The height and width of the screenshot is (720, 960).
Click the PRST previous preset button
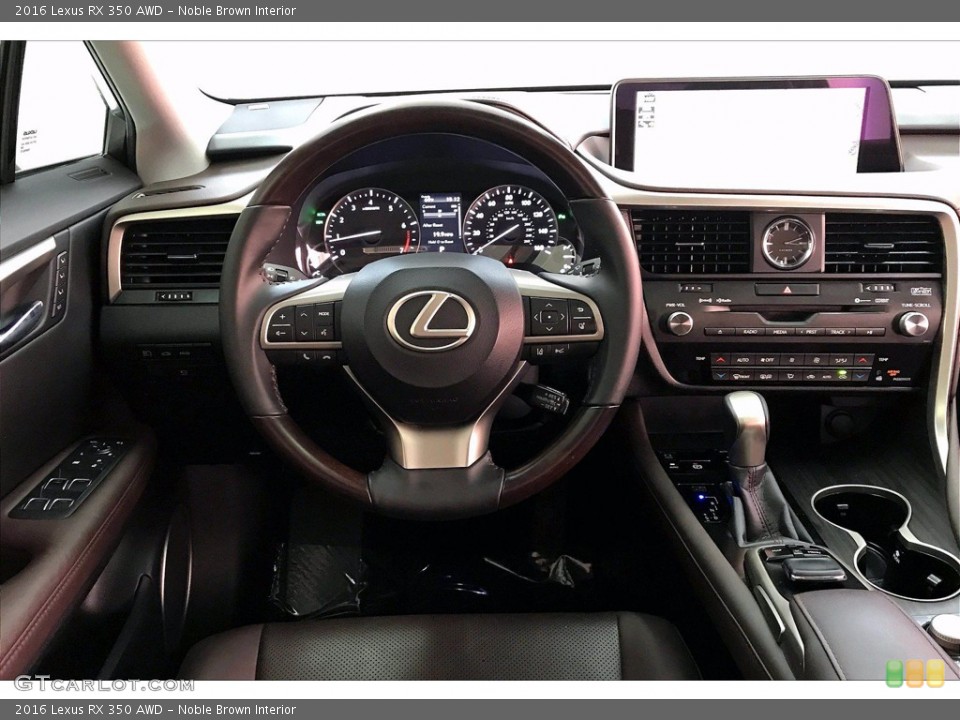click(811, 332)
